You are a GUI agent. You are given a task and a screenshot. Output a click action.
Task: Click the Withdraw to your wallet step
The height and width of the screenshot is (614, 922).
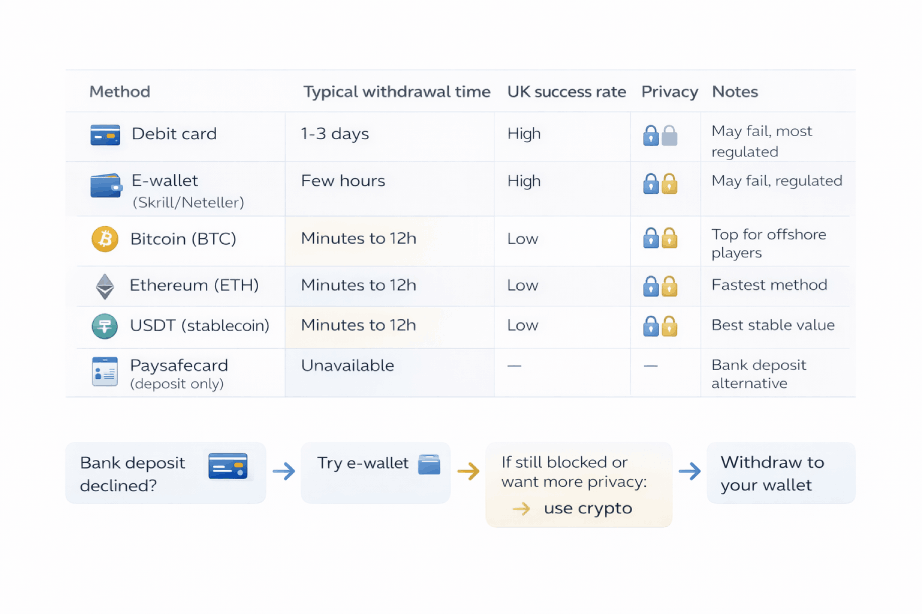pos(780,472)
